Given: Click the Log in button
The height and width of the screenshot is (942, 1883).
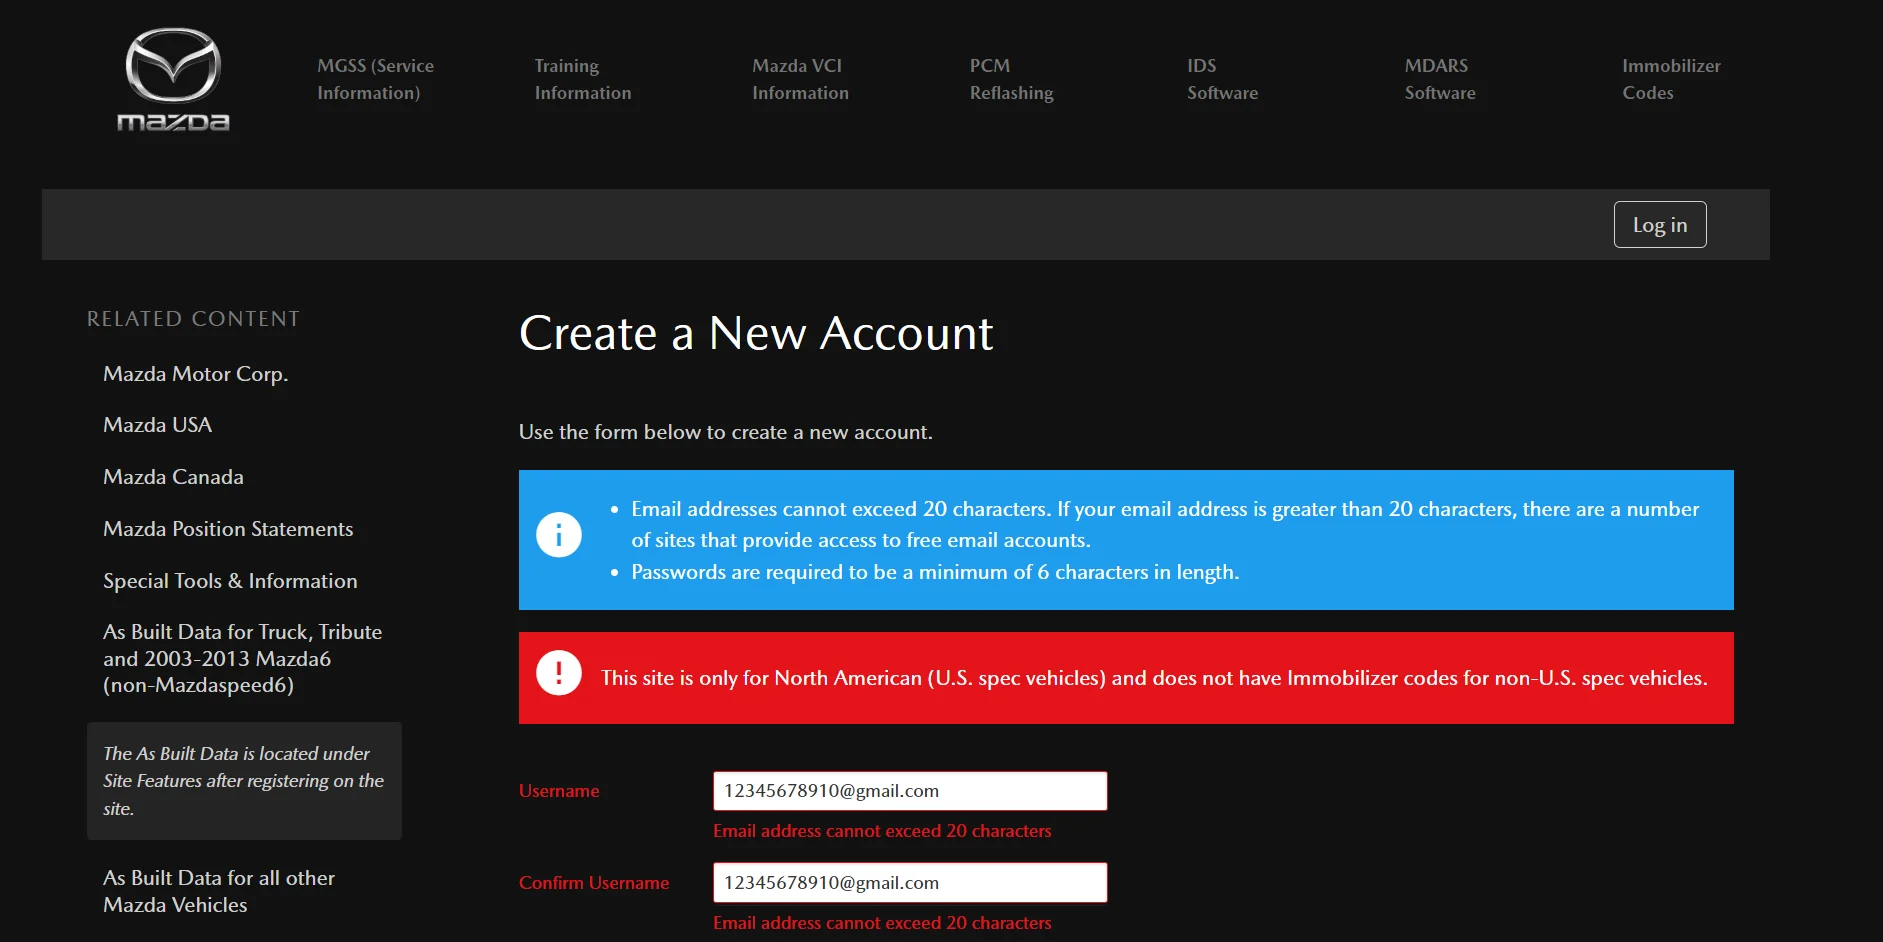Looking at the screenshot, I should click(x=1660, y=225).
